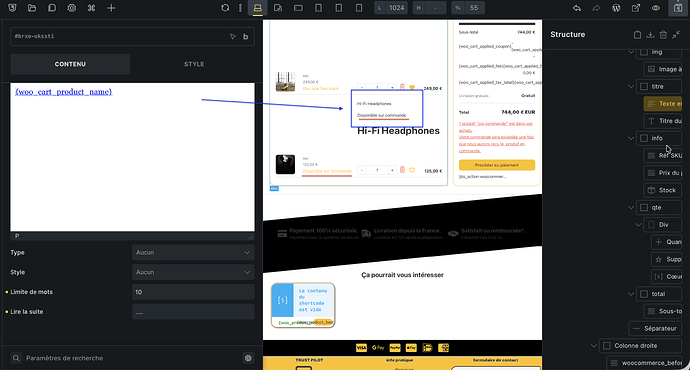Click the Lire la suite field
The width and height of the screenshot is (690, 370).
pos(193,312)
